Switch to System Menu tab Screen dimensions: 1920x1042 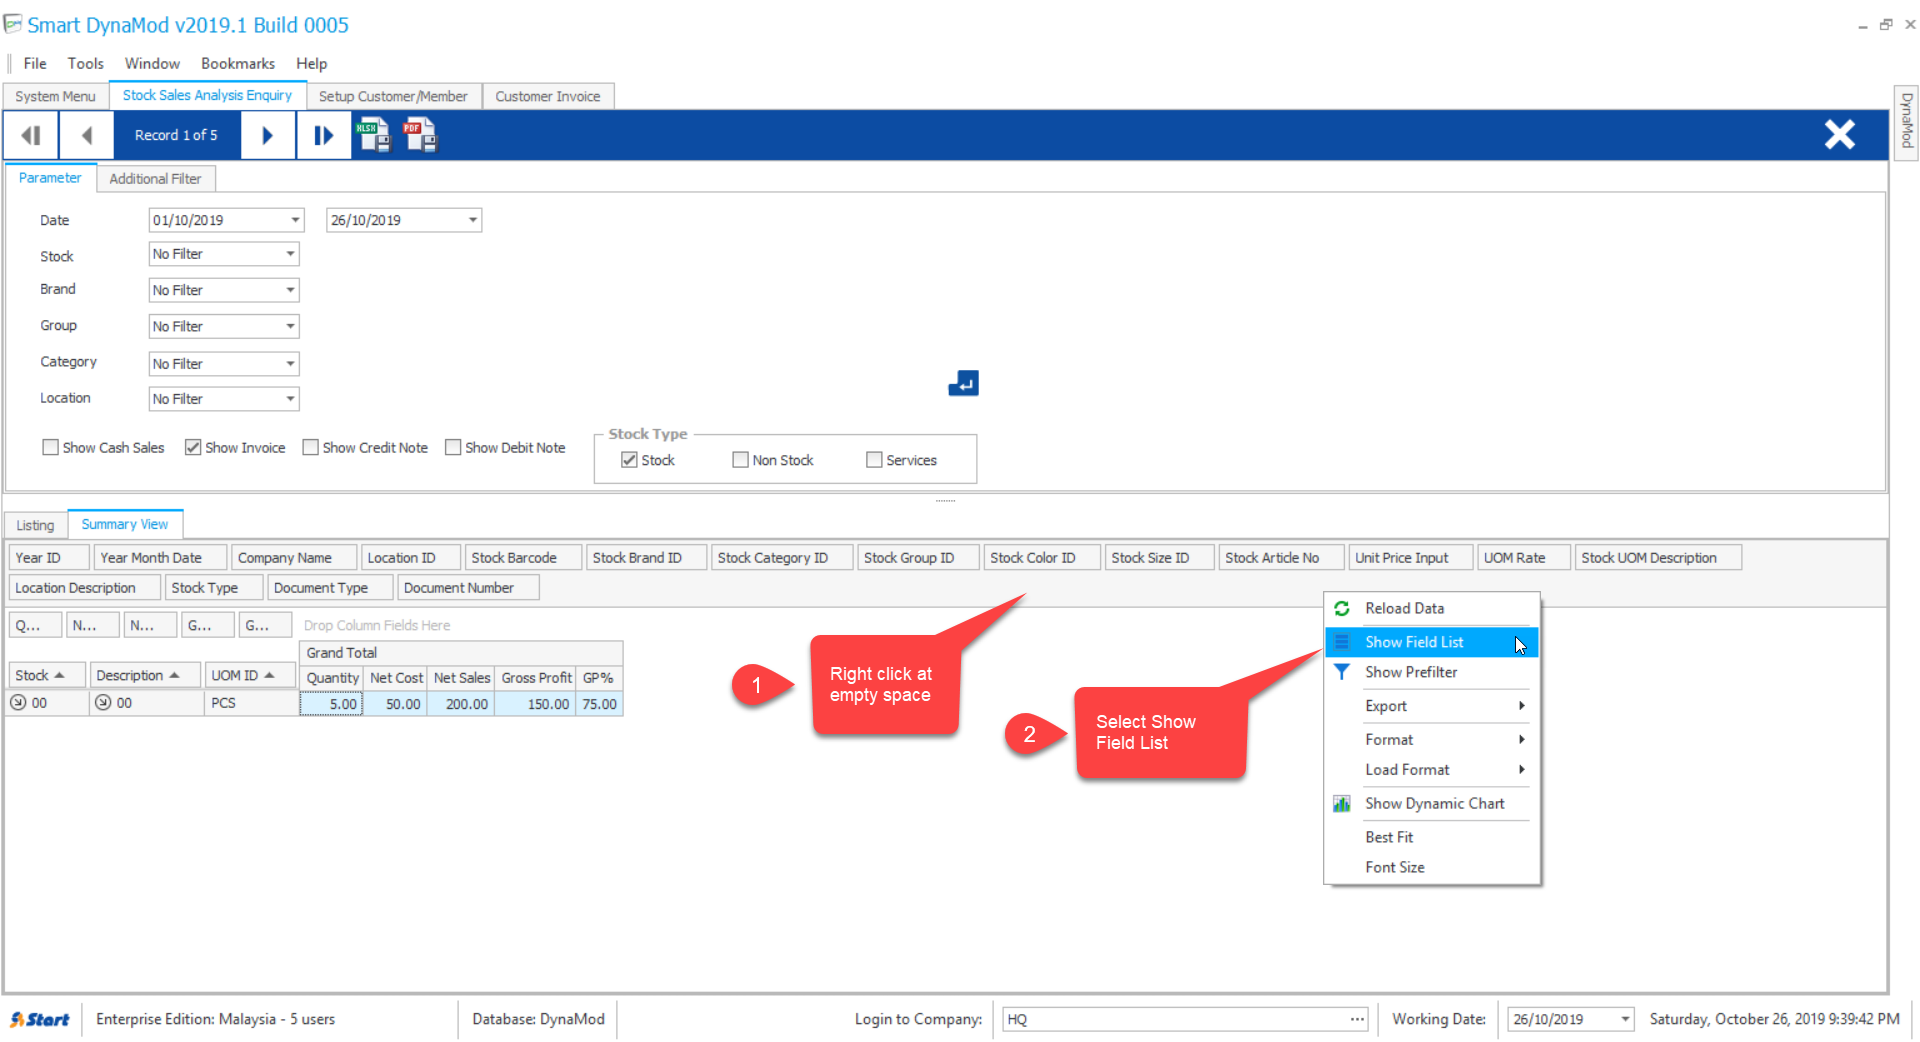point(55,96)
